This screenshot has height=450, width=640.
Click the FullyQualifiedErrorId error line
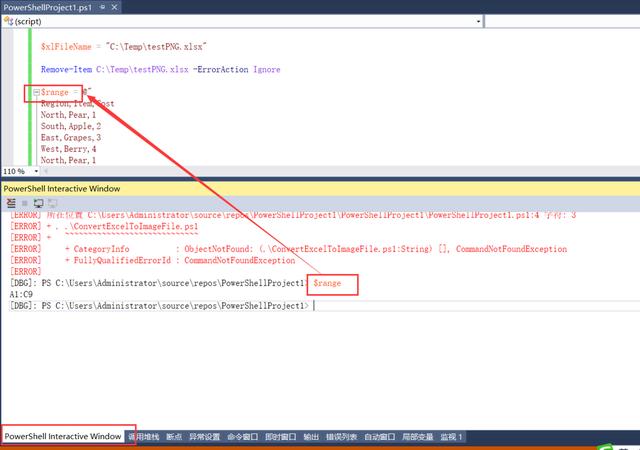[x=153, y=261]
